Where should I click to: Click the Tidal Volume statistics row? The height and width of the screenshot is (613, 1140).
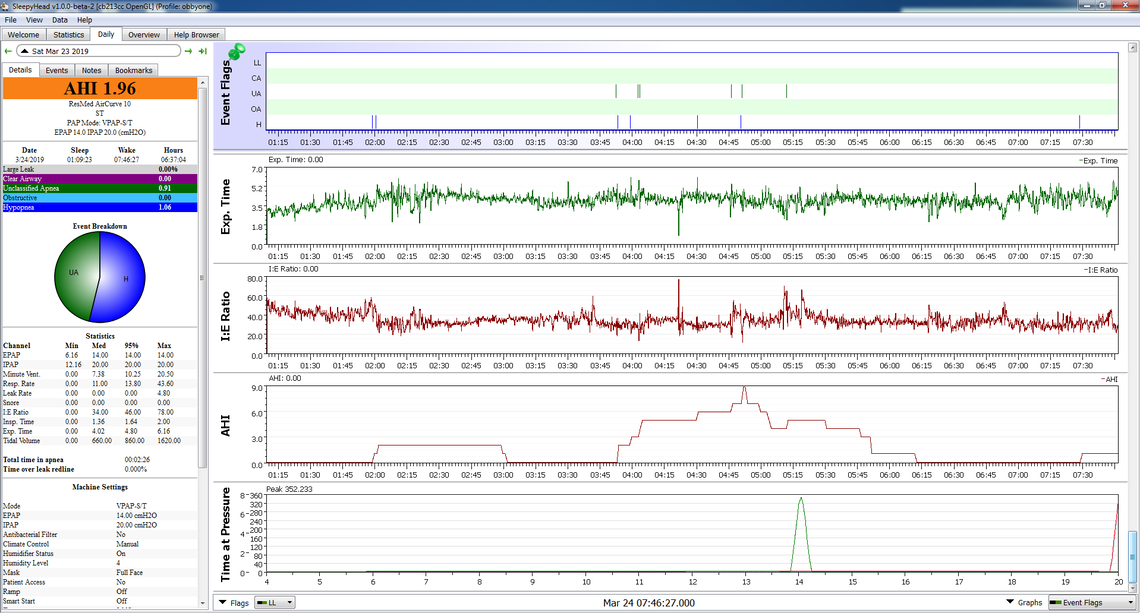[100, 440]
